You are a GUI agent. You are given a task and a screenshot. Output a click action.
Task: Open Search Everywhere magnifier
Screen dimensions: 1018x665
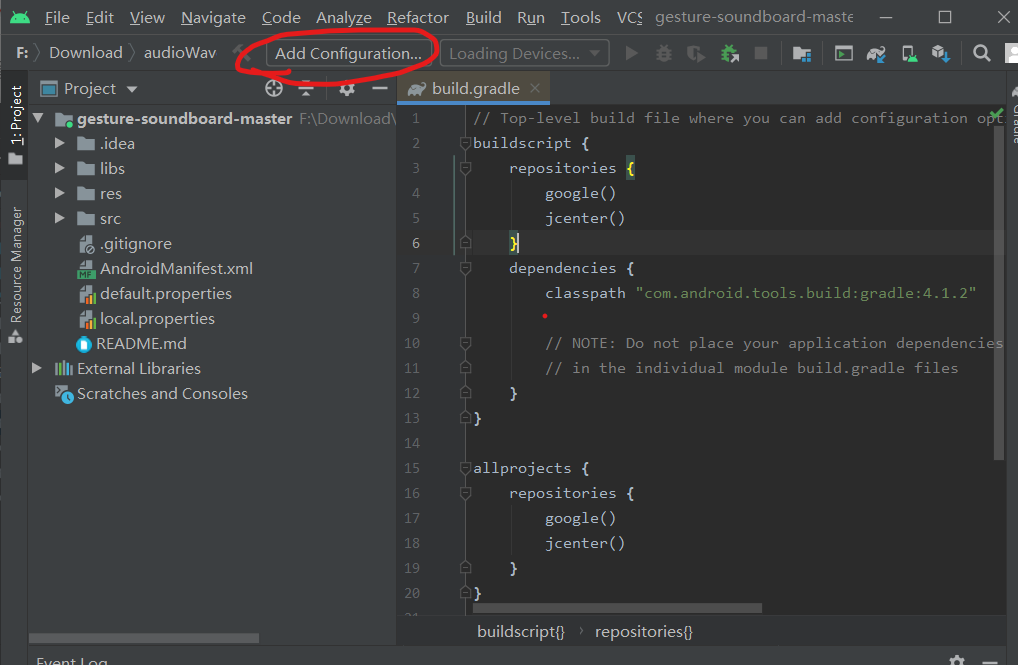[981, 52]
